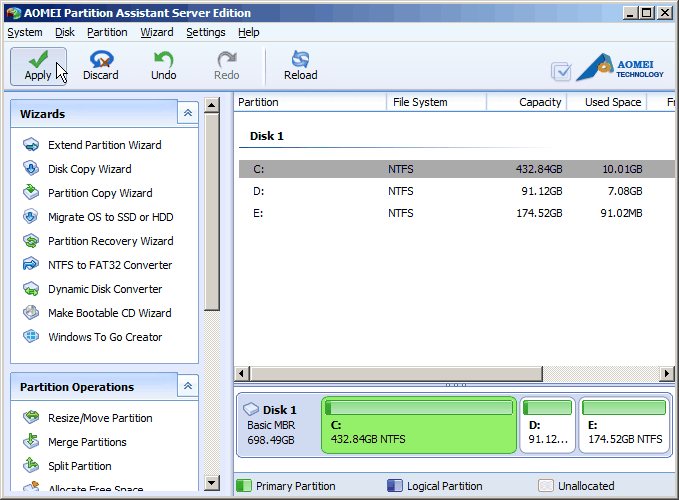Click the Extend Partition Wizard icon
The width and height of the screenshot is (679, 500).
pos(31,145)
